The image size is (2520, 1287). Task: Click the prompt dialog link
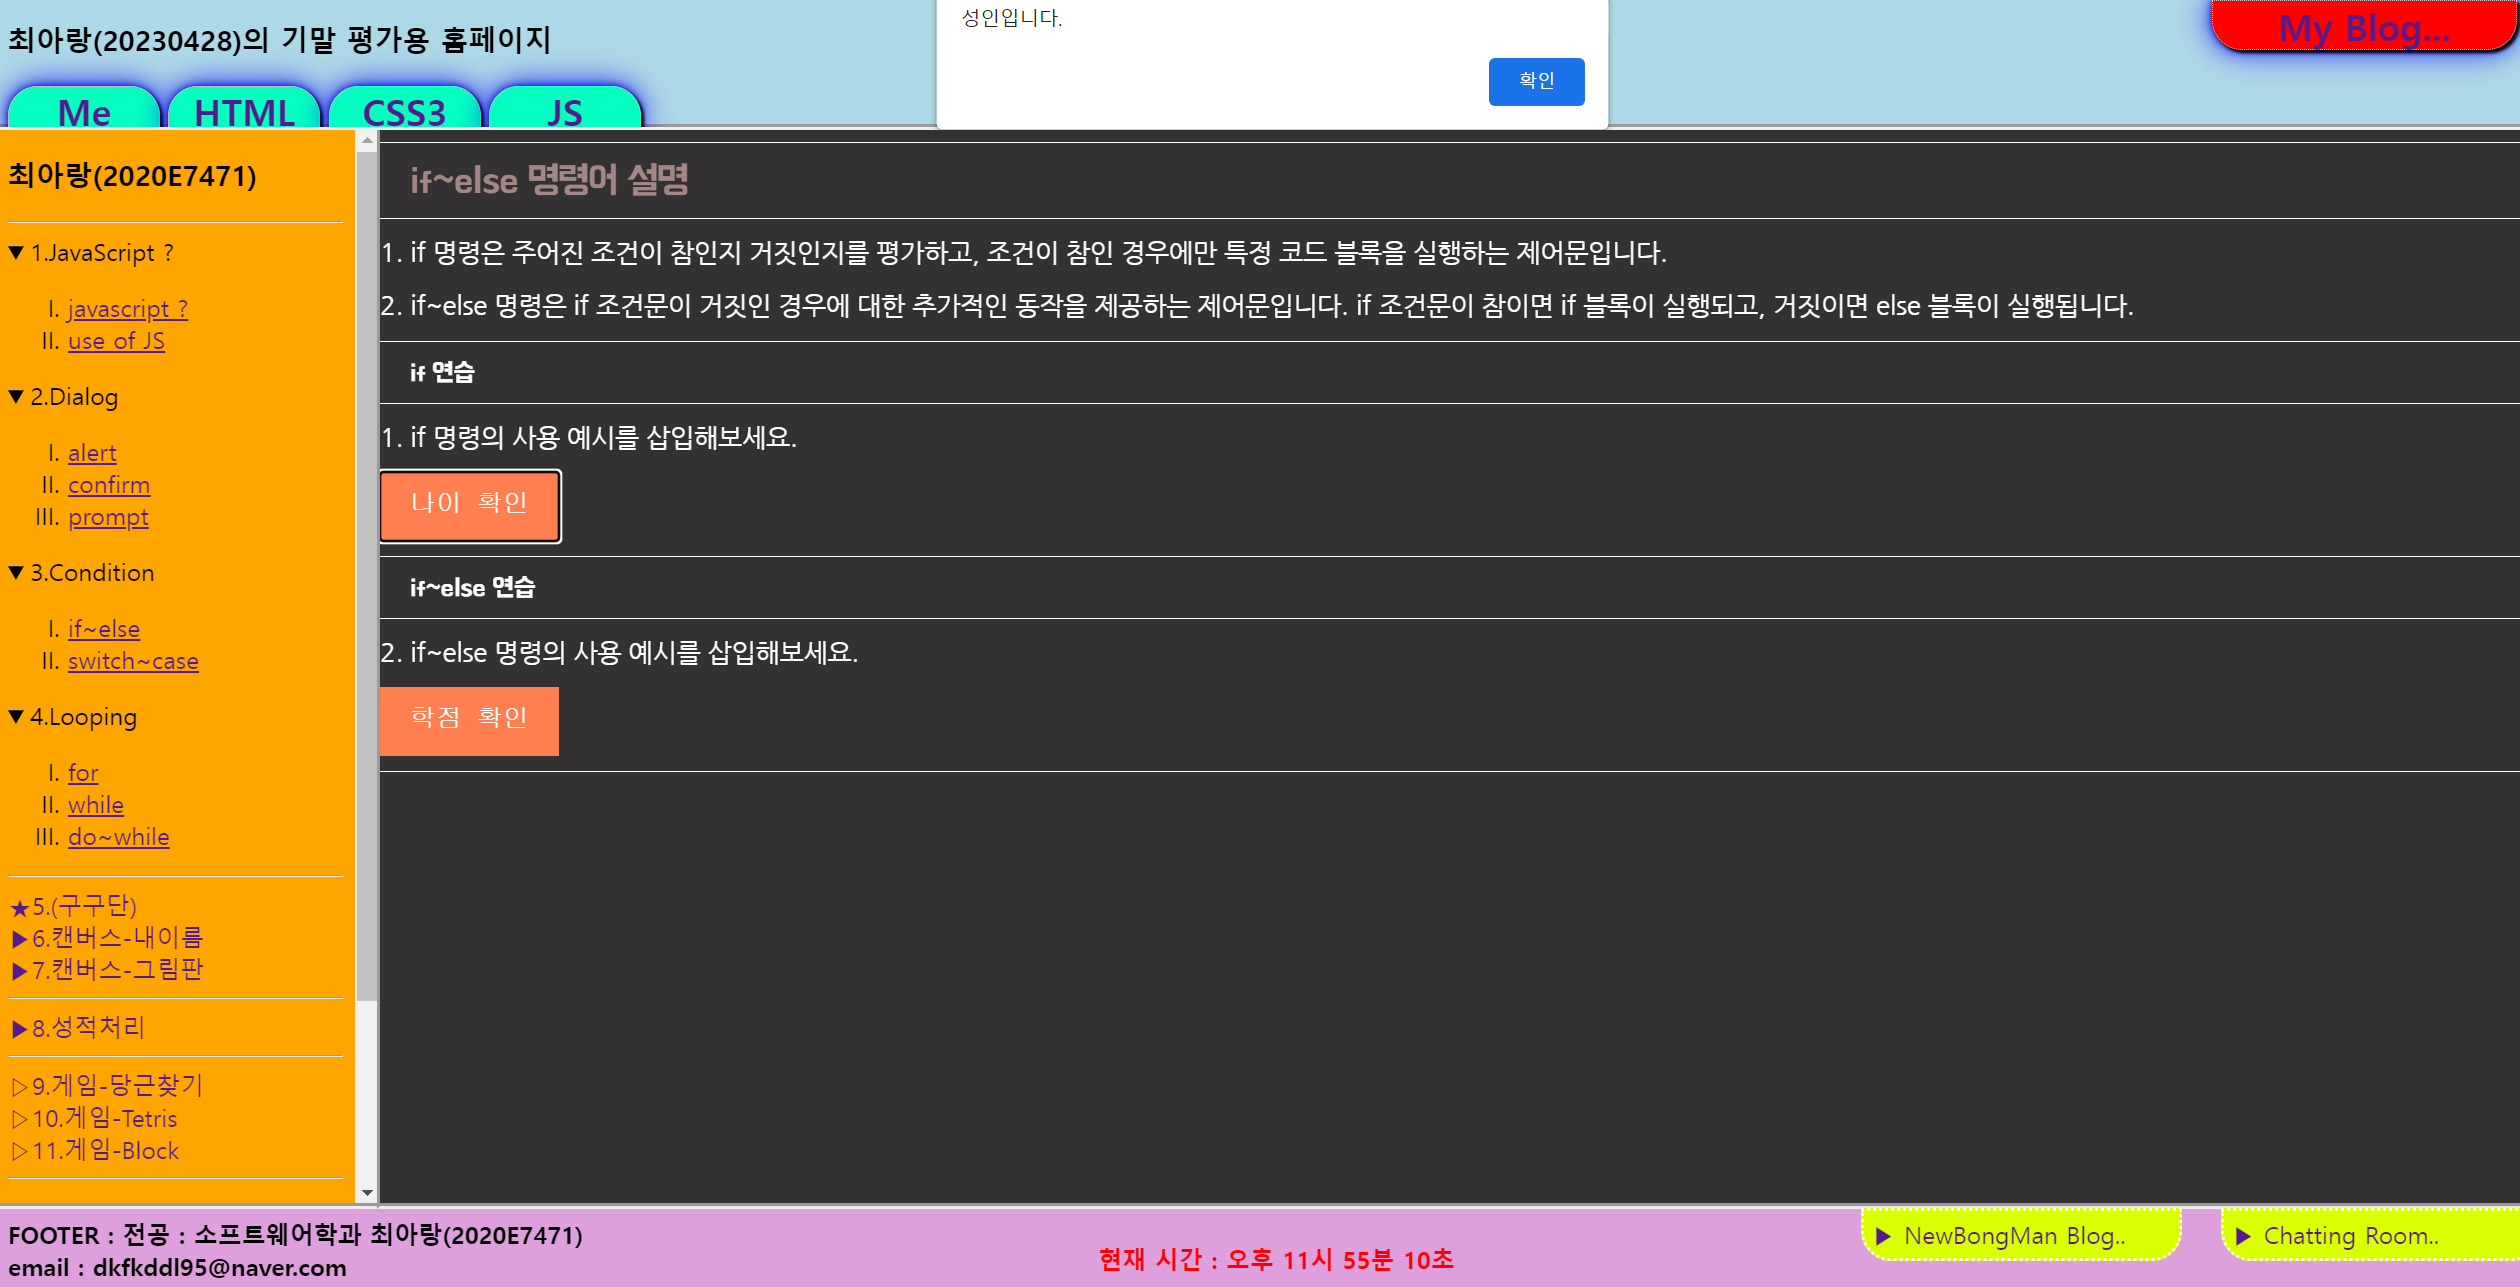[108, 517]
